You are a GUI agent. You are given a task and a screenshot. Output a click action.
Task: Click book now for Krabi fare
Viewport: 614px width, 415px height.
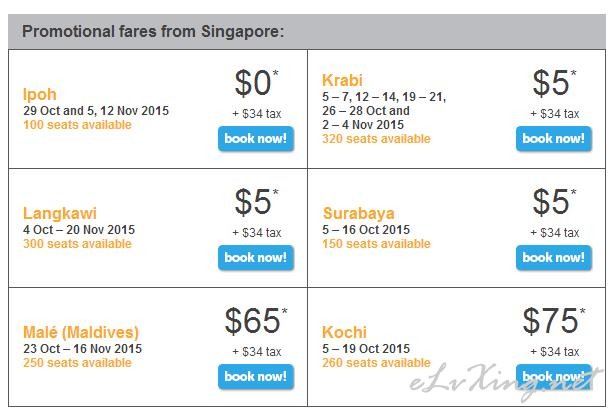tap(554, 139)
